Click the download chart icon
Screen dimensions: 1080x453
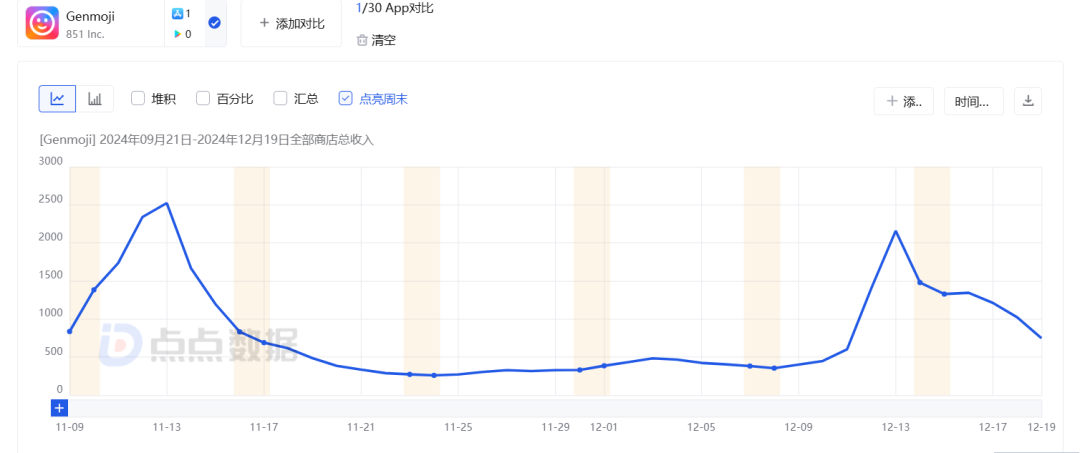point(1028,101)
